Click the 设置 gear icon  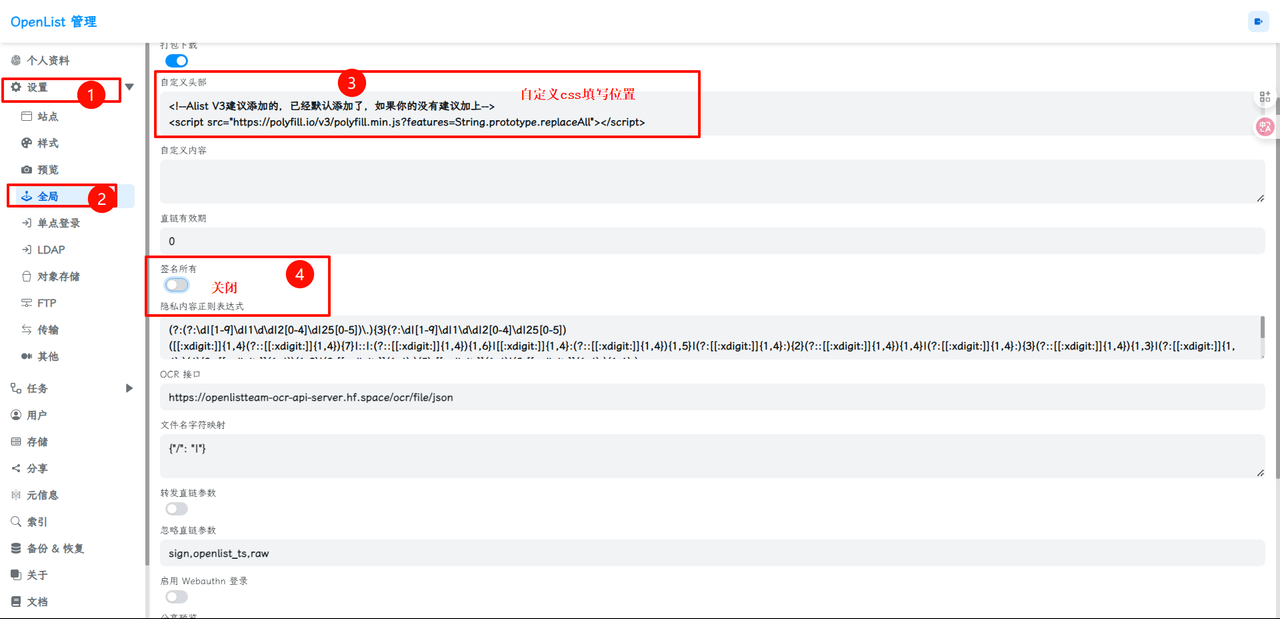click(16, 87)
